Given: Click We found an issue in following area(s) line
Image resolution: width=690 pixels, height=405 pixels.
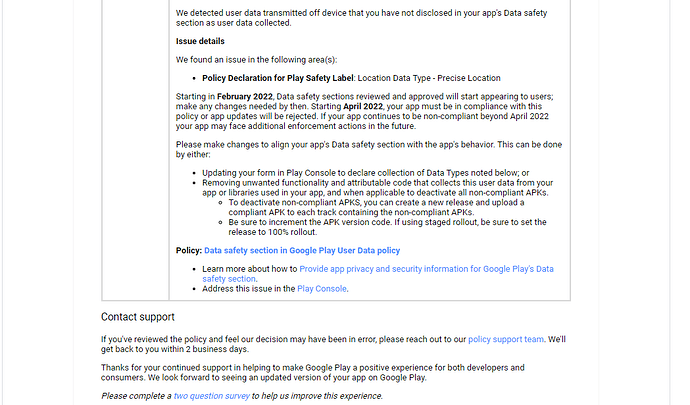Looking at the screenshot, I should tap(257, 59).
